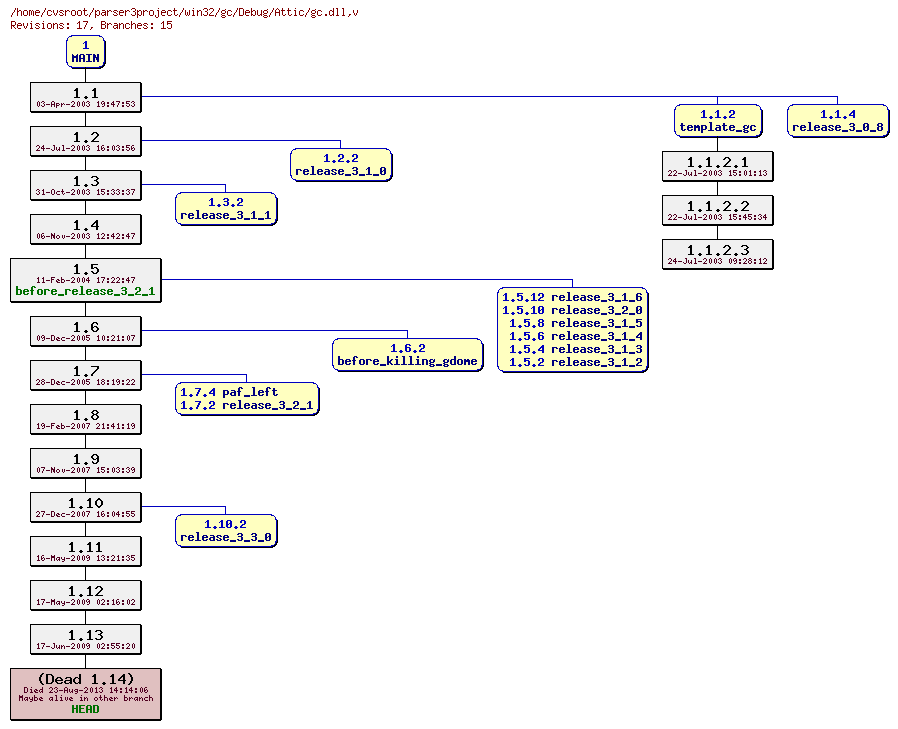Click the 1.5.10 release_3_2_0 entry
The width and height of the screenshot is (898, 729).
572,310
